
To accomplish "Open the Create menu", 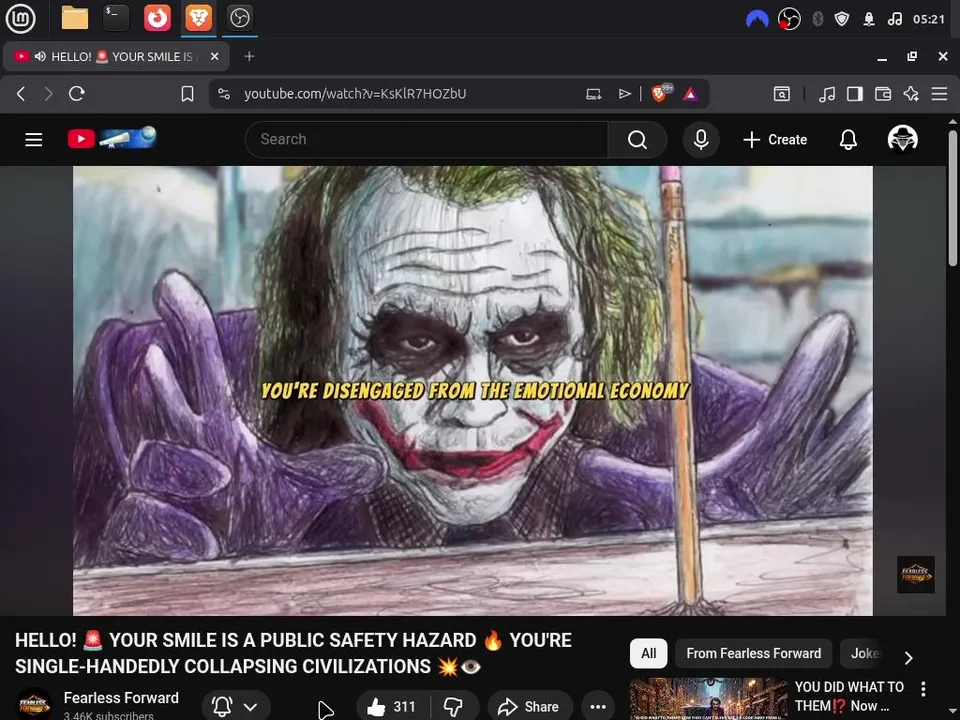I will tap(775, 140).
